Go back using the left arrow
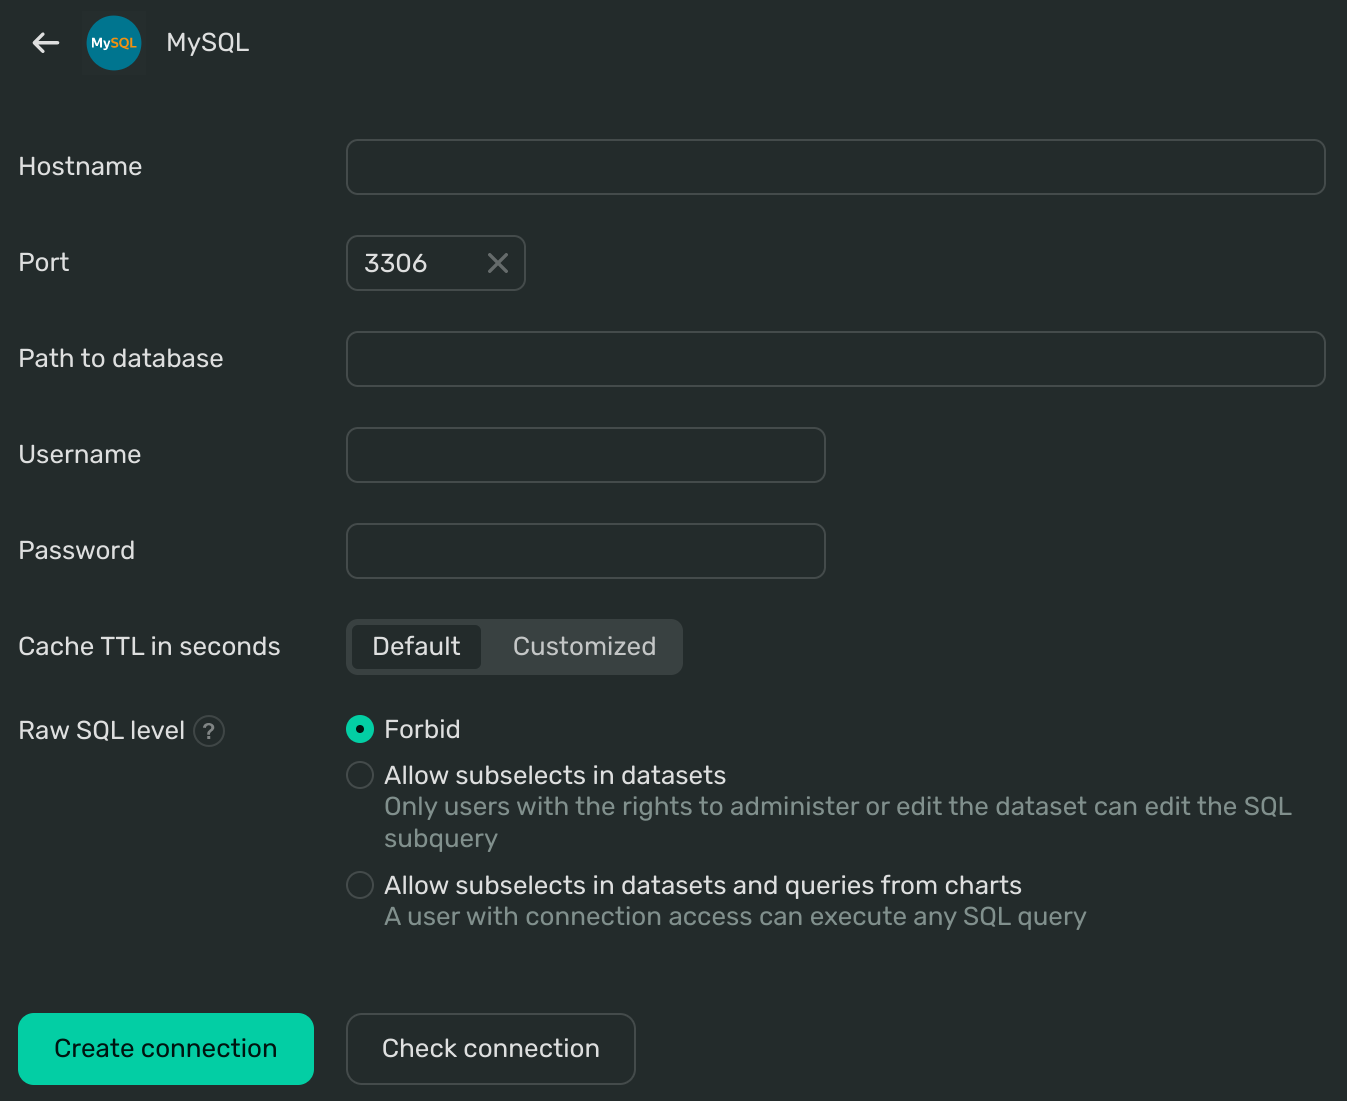 [46, 43]
